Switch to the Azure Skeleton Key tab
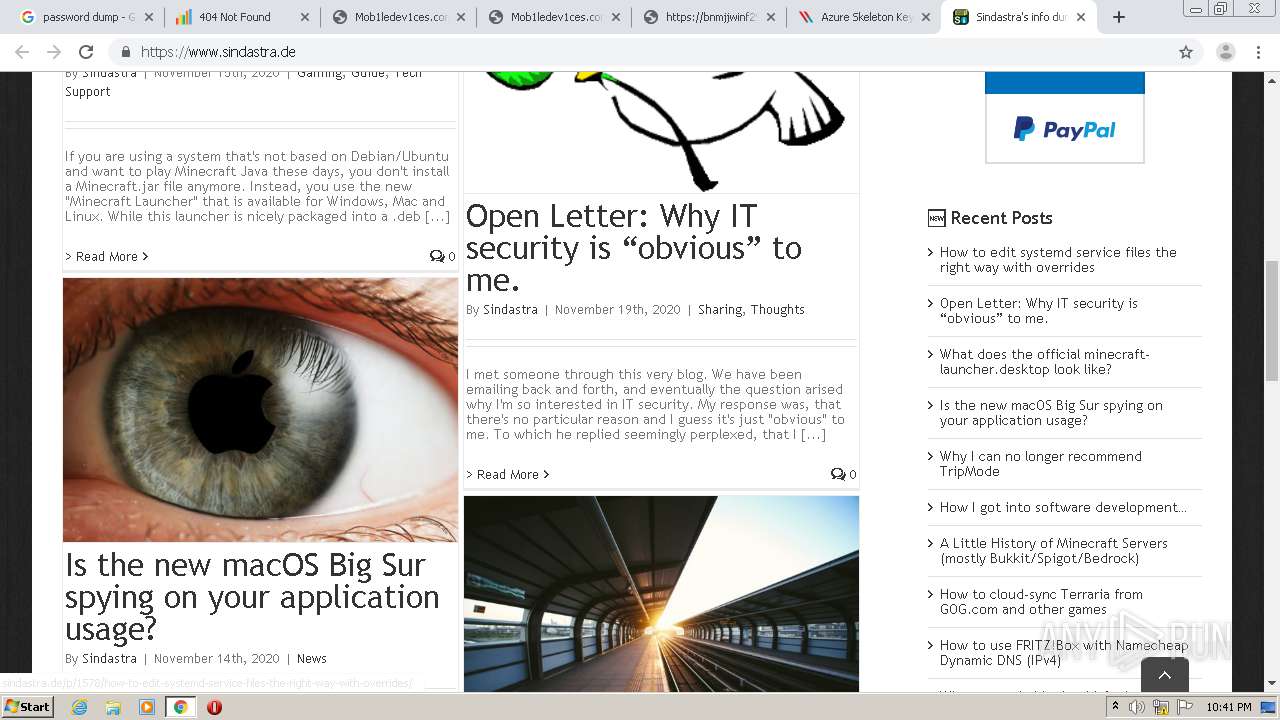The height and width of the screenshot is (720, 1280). click(861, 17)
